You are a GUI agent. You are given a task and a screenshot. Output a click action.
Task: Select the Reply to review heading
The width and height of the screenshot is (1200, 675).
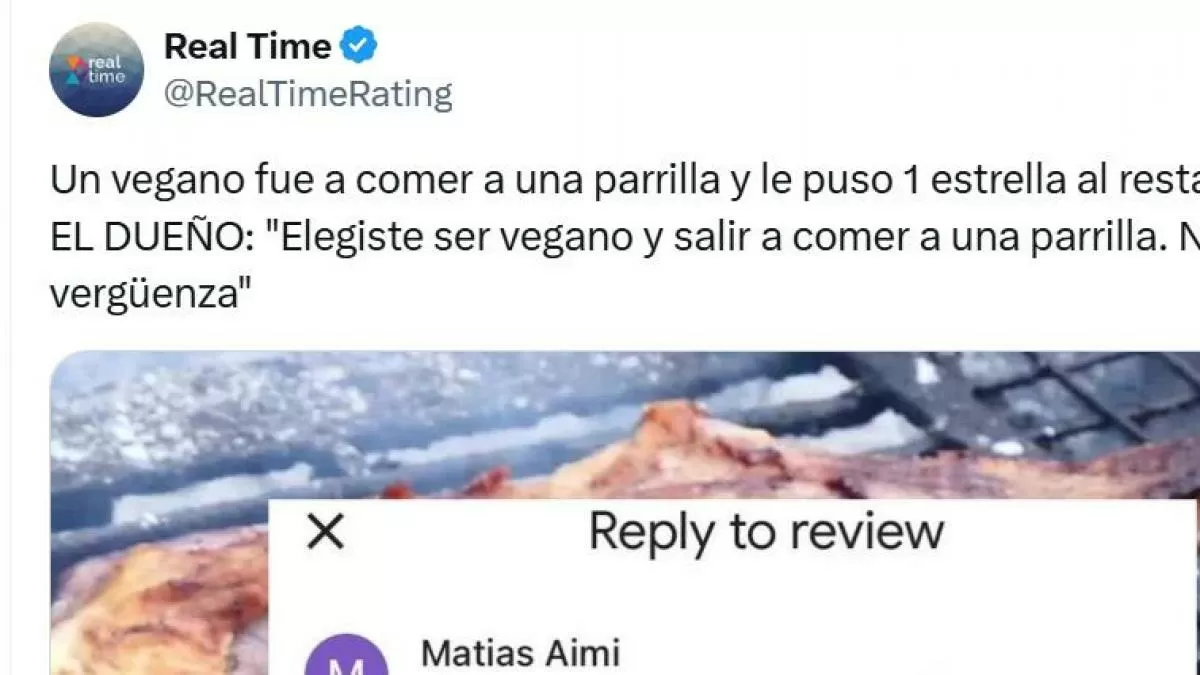(766, 531)
